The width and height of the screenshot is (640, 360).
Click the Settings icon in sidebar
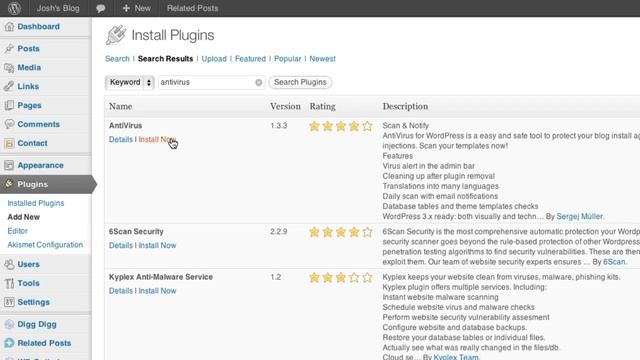[x=9, y=302]
